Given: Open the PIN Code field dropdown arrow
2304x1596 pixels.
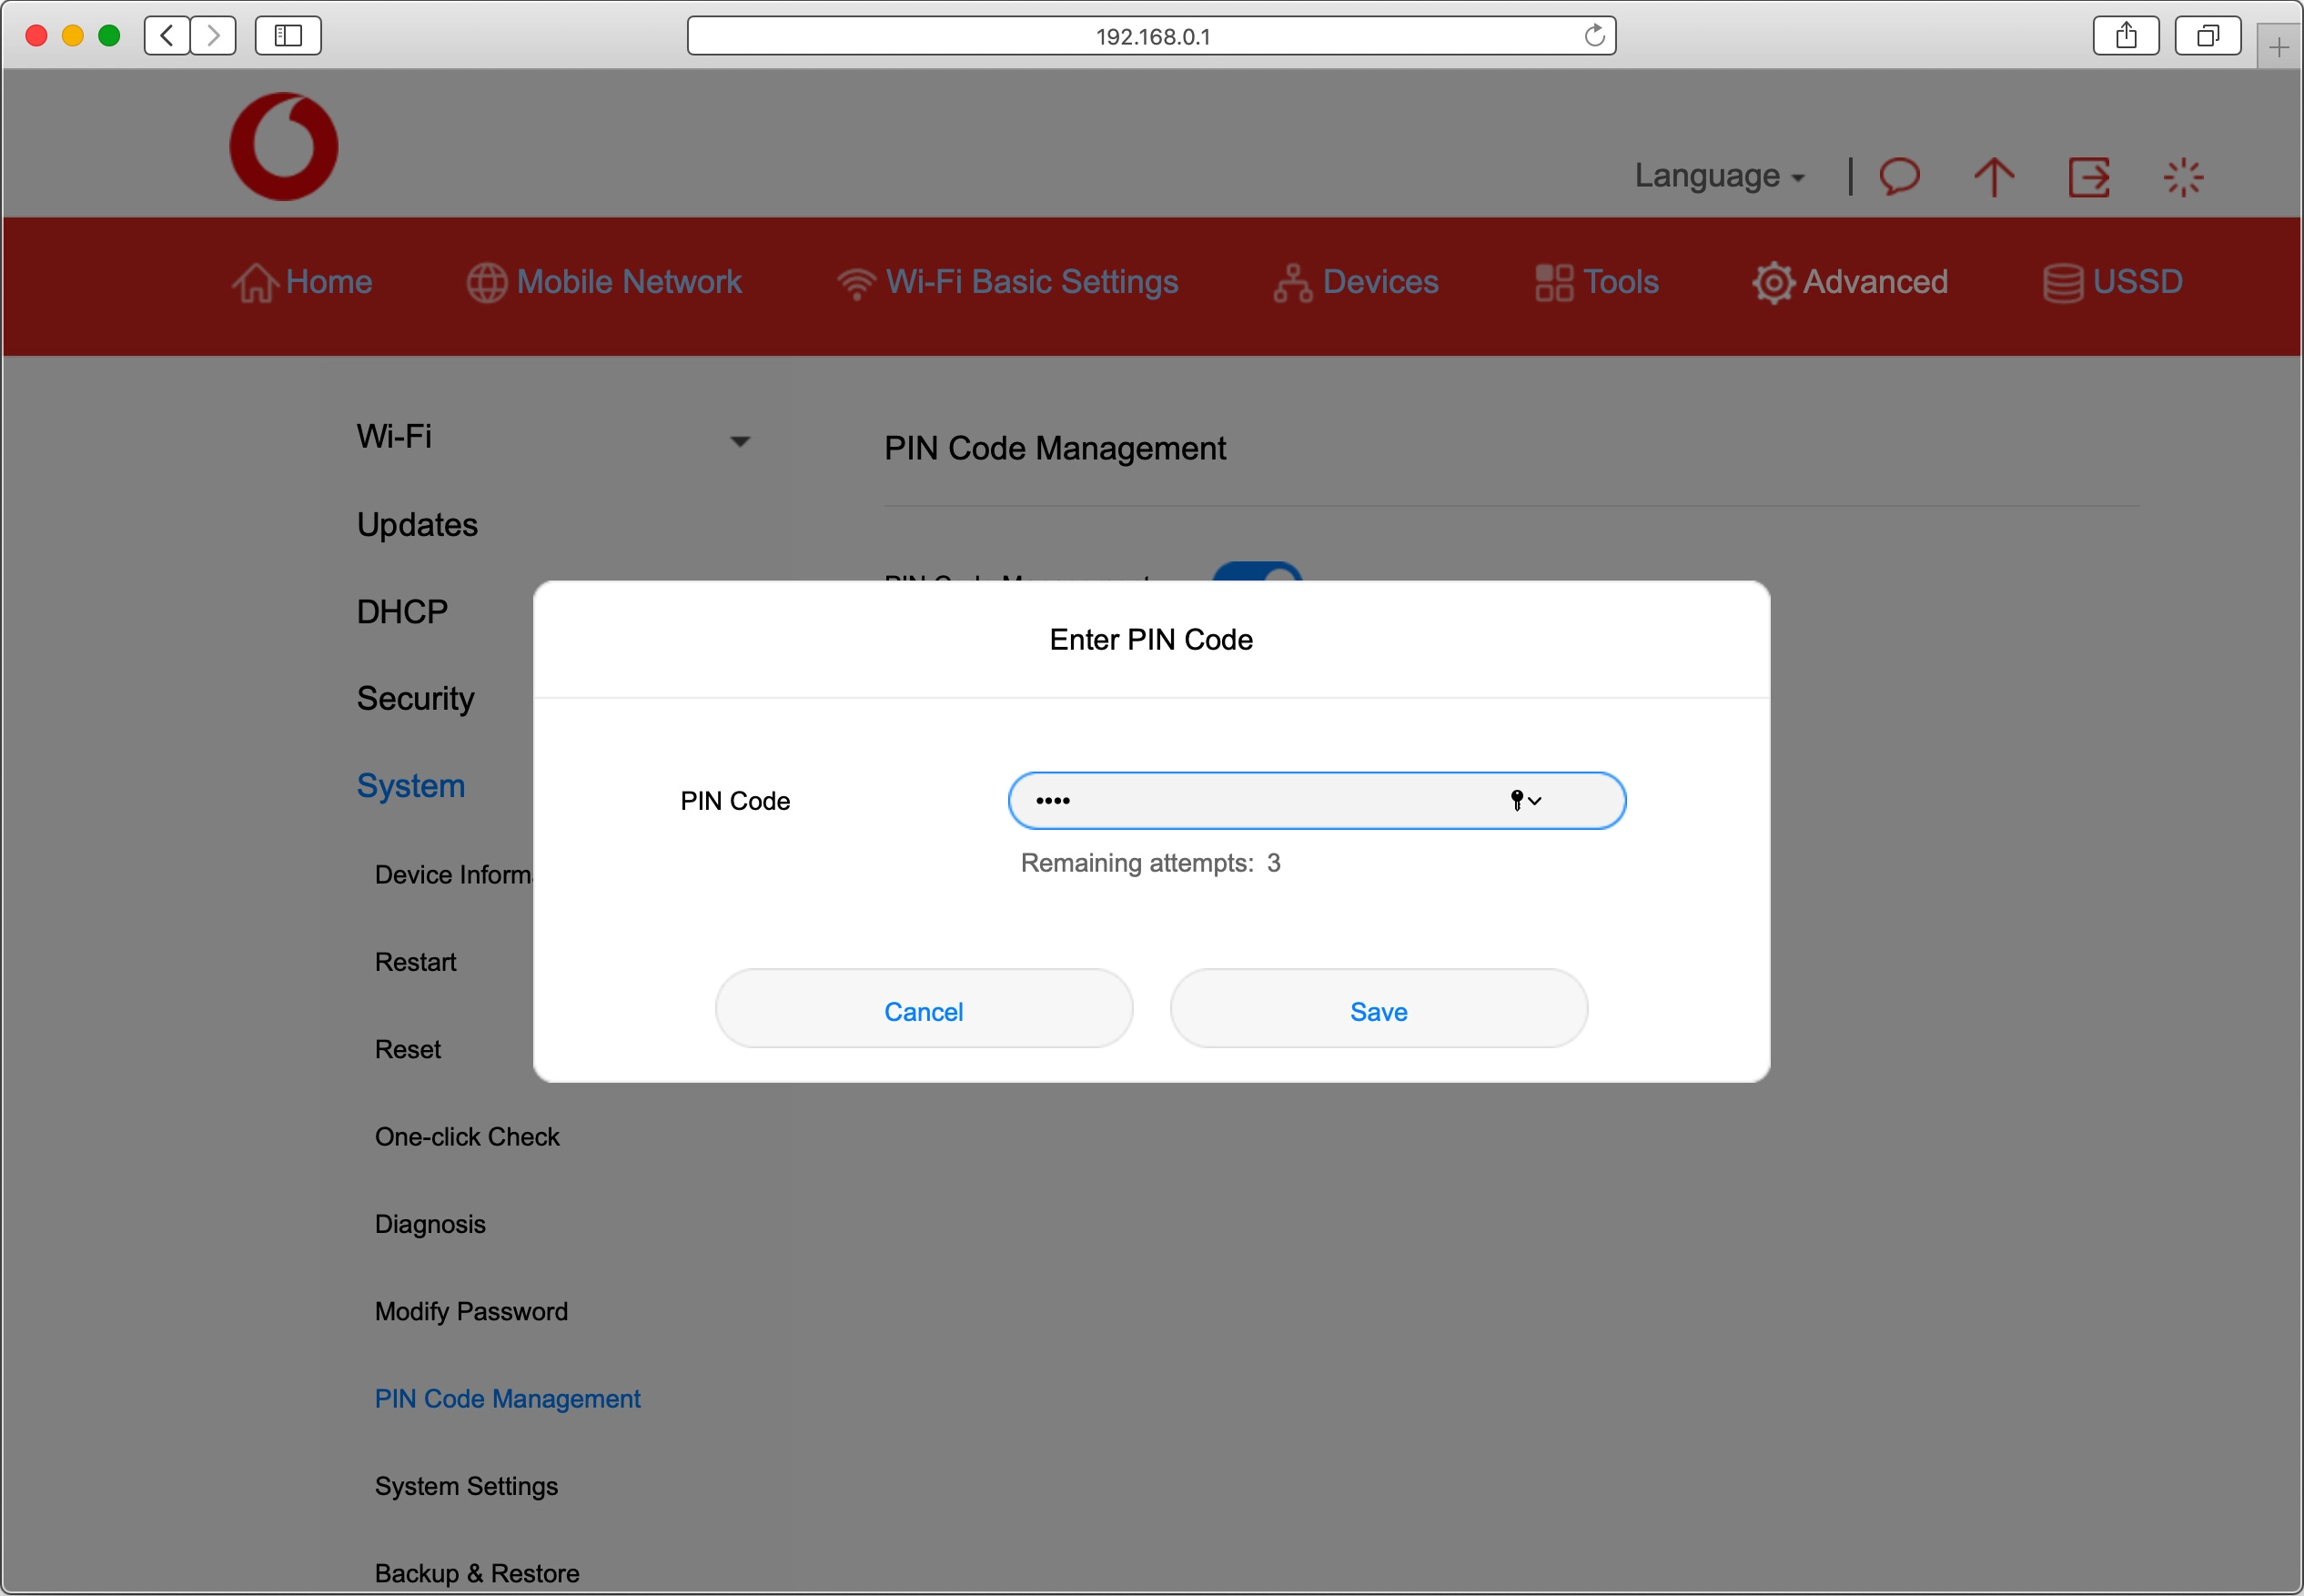Looking at the screenshot, I should tap(1537, 800).
